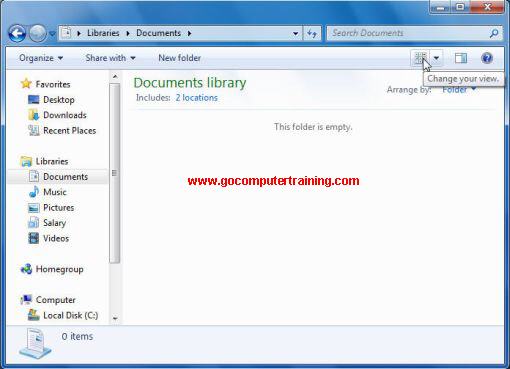Click the Homegroup icon
Viewport: 510px width, 369px height.
pyautogui.click(x=26, y=269)
